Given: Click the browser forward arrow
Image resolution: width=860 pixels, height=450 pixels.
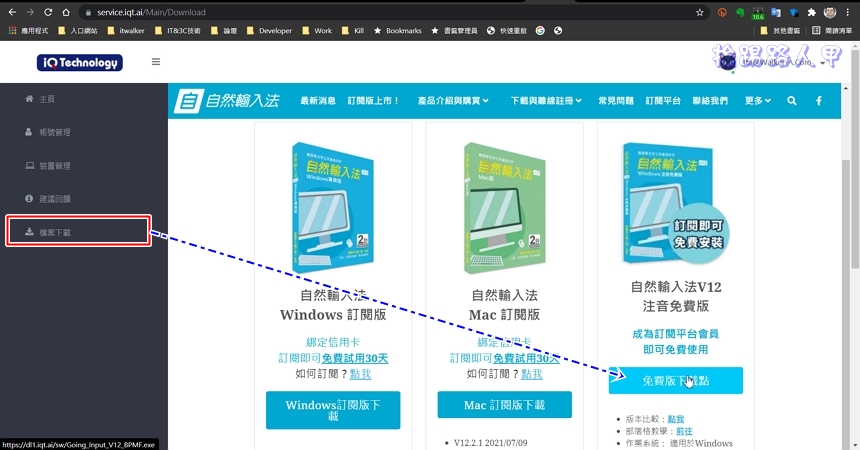Looking at the screenshot, I should click(30, 12).
